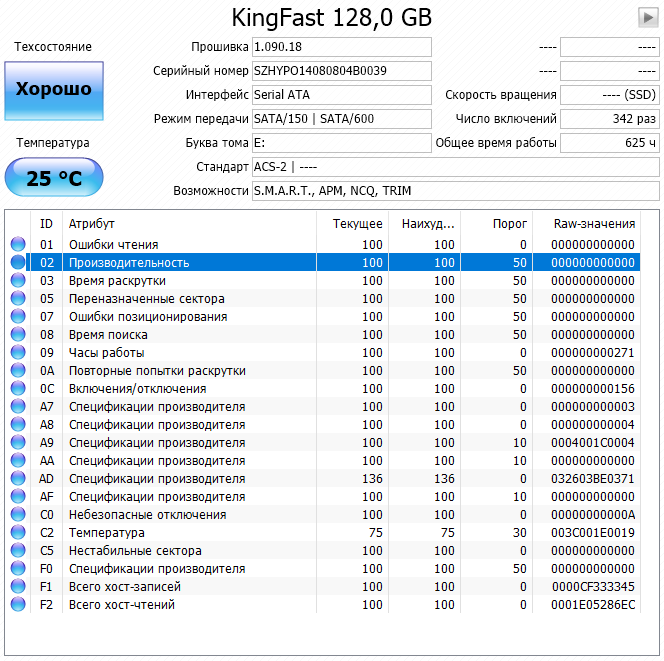Click the Наихуд... column header
Screen dimensions: 664x661
click(x=424, y=224)
